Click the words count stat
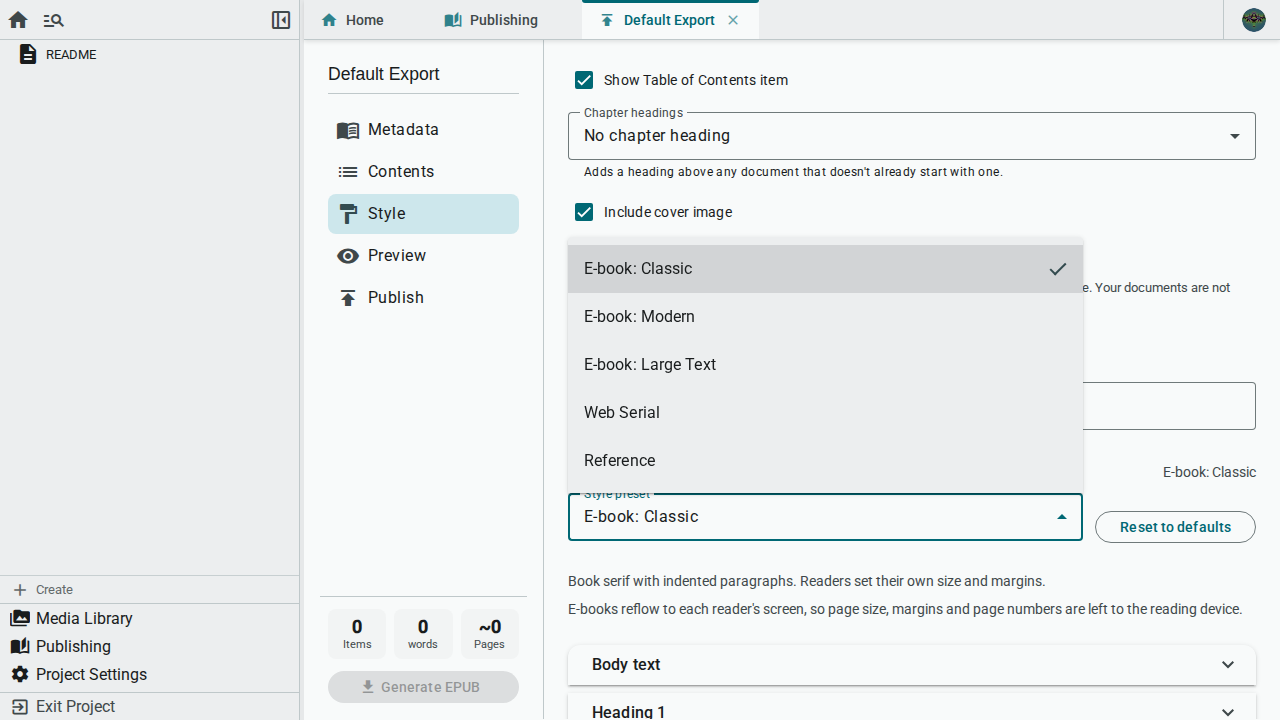Image resolution: width=1280 pixels, height=720 pixels. 423,634
